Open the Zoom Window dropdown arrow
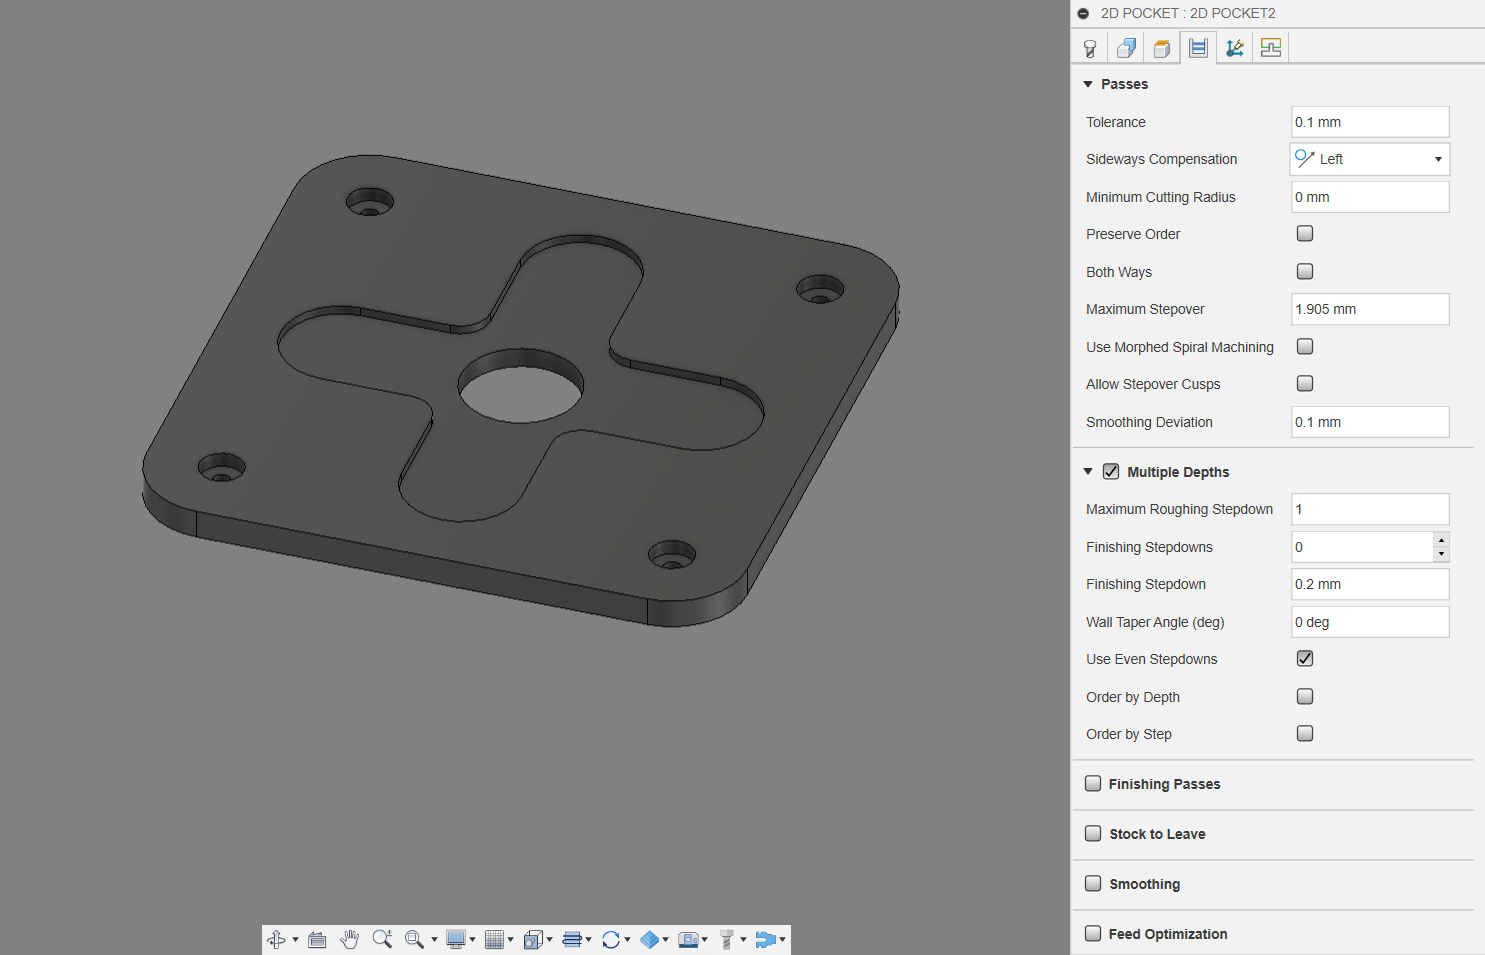The image size is (1485, 955). click(434, 939)
